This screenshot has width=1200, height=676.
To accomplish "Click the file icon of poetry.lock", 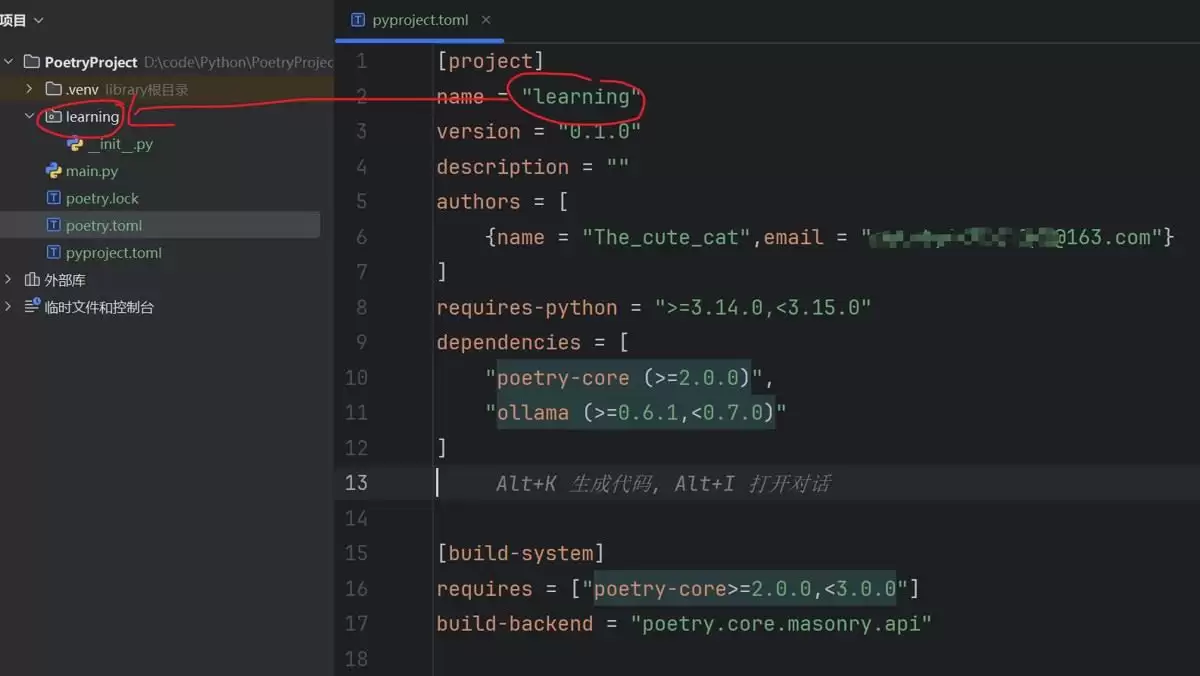I will [54, 198].
